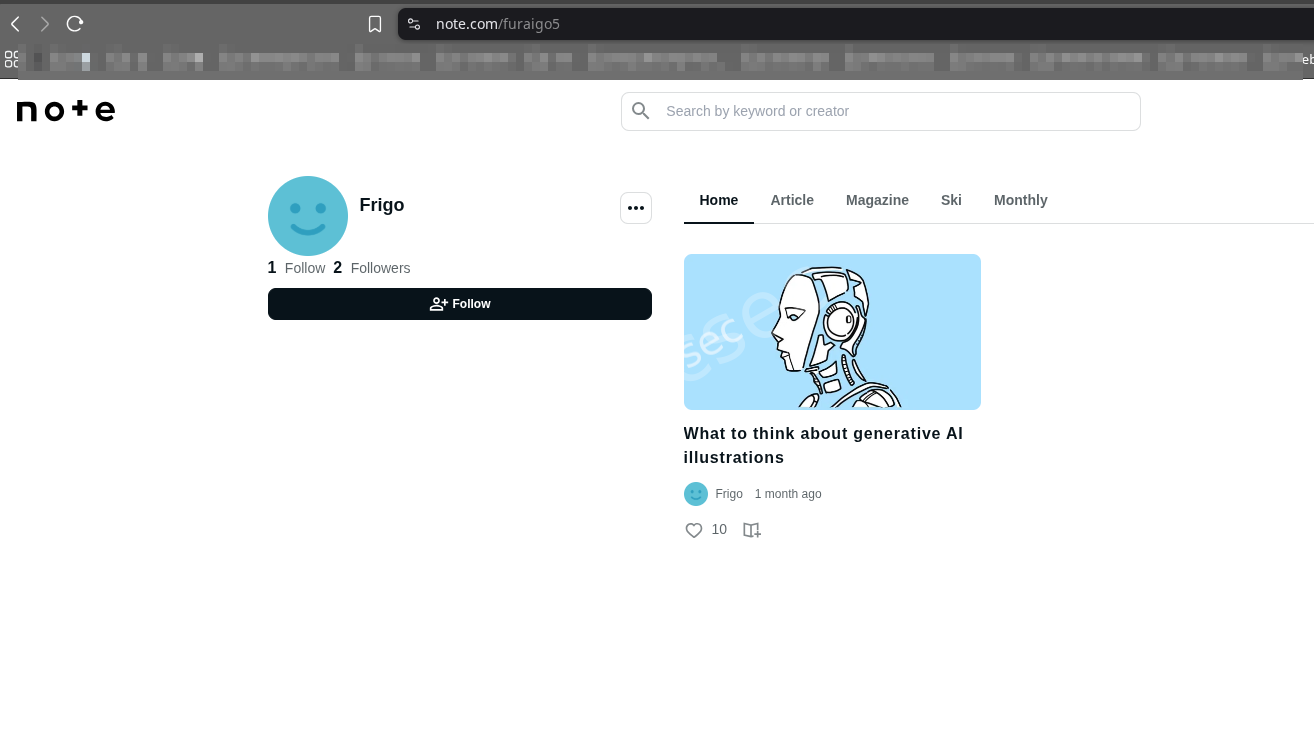Click the browser back arrow

[15, 24]
